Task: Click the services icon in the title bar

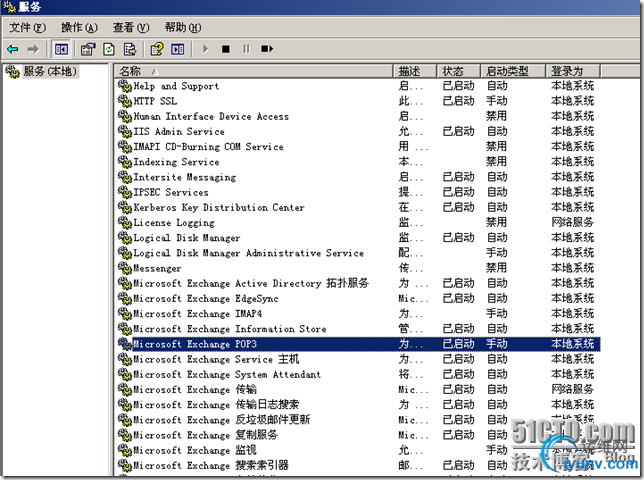Action: (x=9, y=7)
